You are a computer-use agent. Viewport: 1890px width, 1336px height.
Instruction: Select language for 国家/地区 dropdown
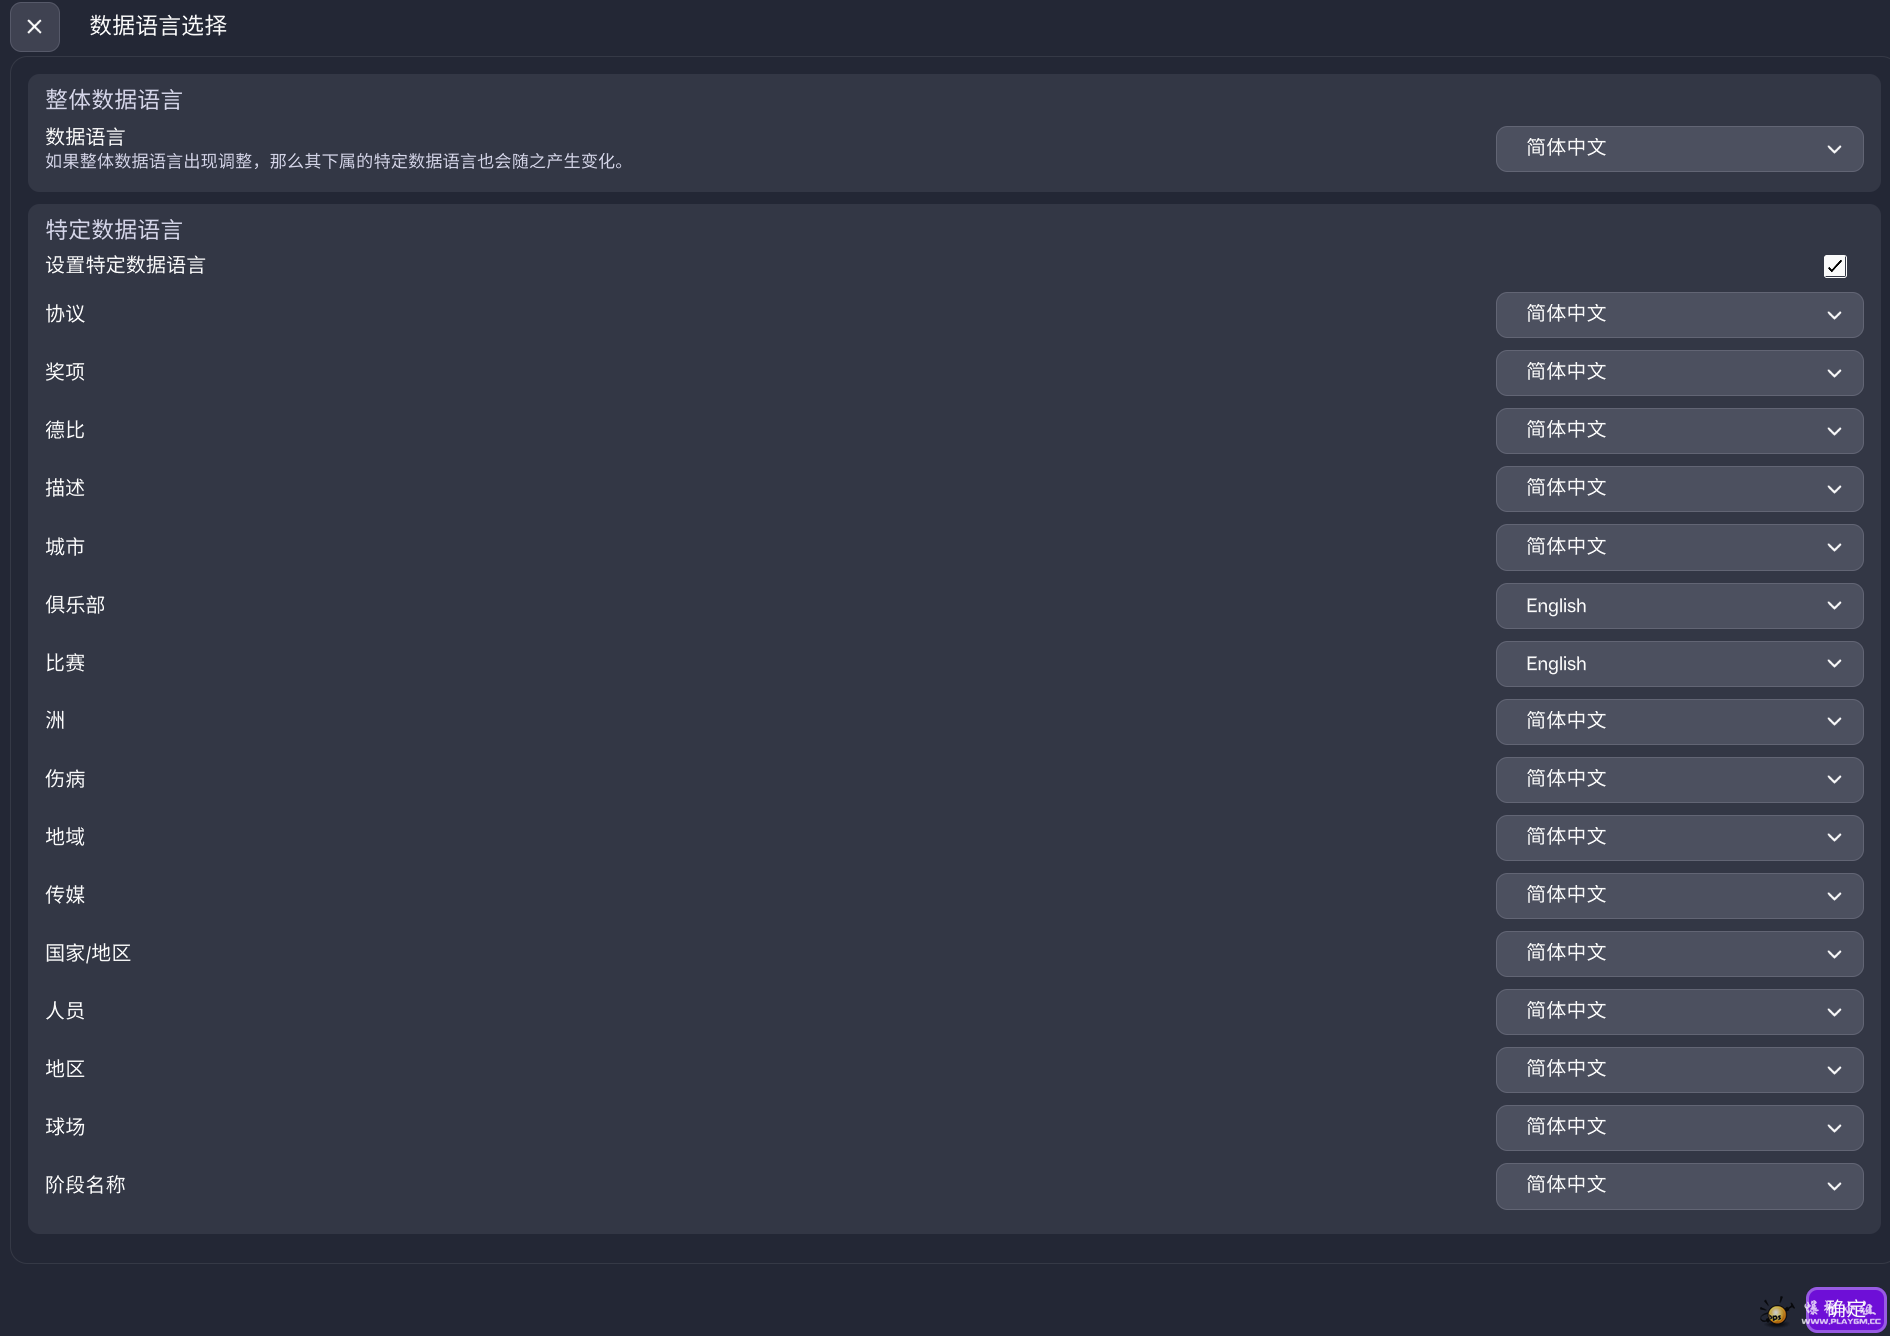1679,954
